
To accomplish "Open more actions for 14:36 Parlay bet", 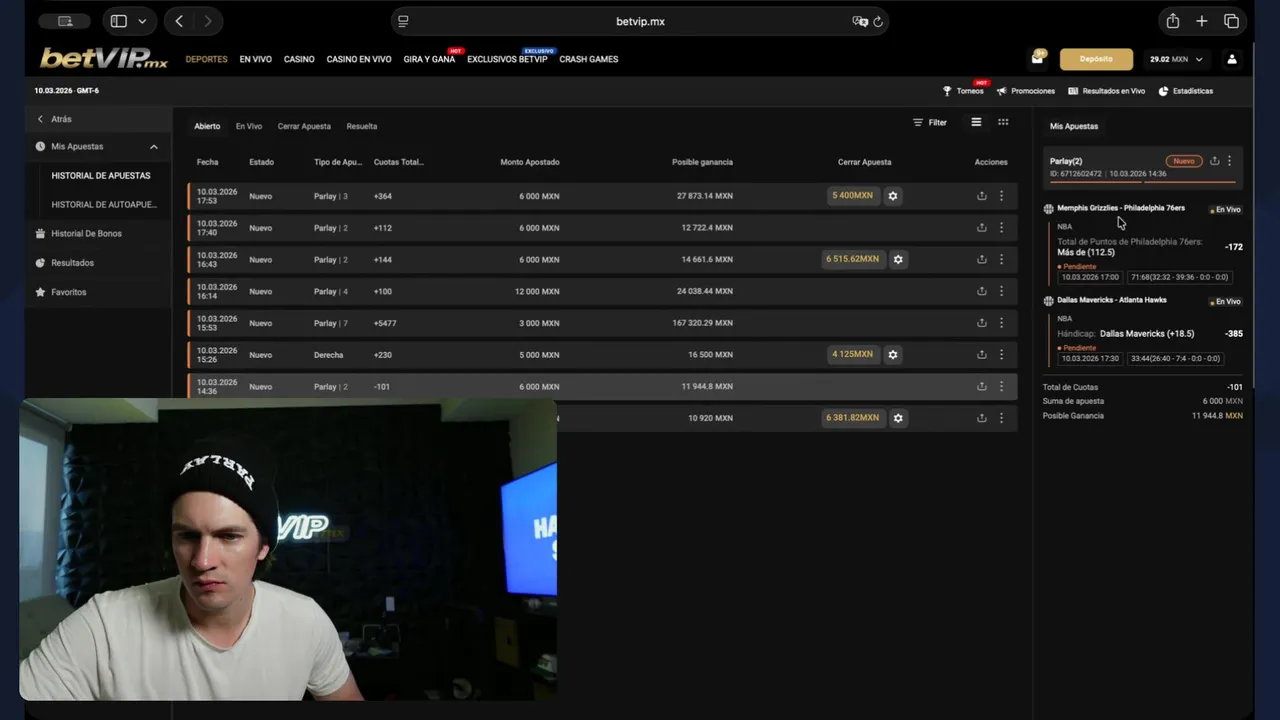I will pyautogui.click(x=1001, y=386).
